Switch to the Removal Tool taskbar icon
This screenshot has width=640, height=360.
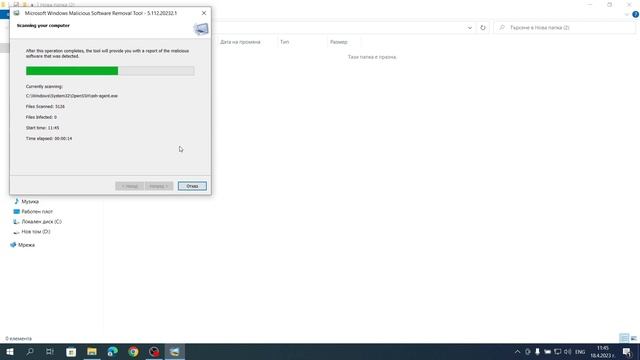click(x=175, y=352)
